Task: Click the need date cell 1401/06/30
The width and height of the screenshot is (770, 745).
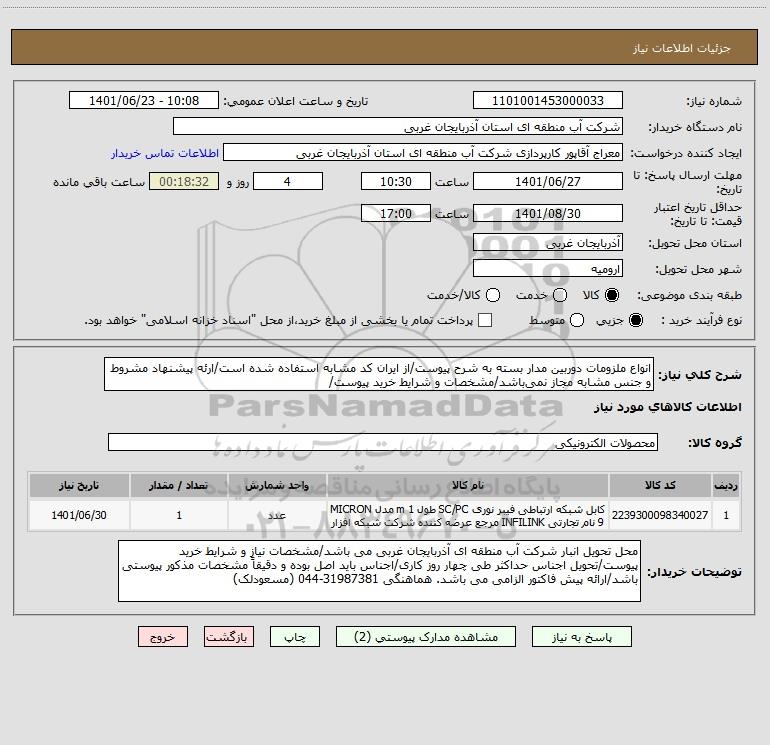Action: tap(79, 515)
